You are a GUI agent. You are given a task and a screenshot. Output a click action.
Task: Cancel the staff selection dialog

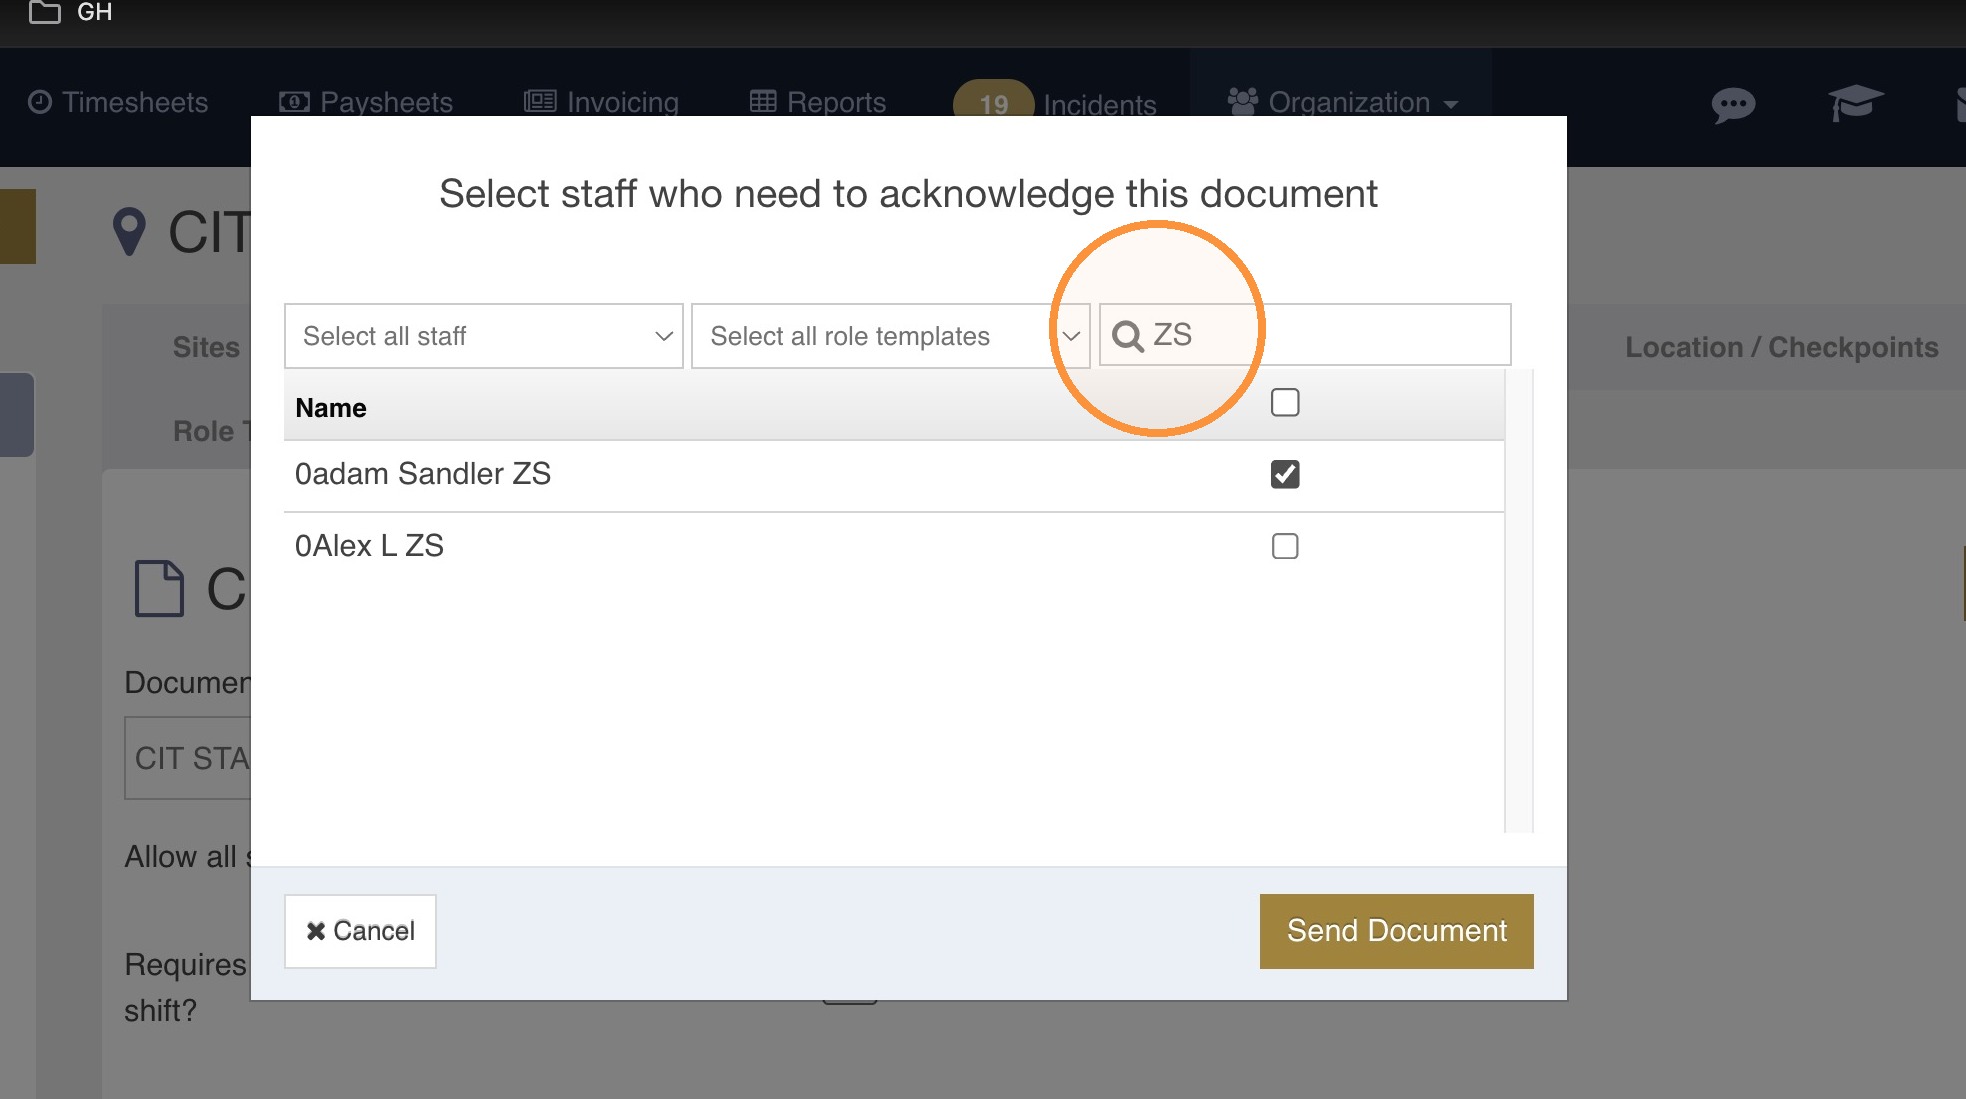tap(360, 931)
